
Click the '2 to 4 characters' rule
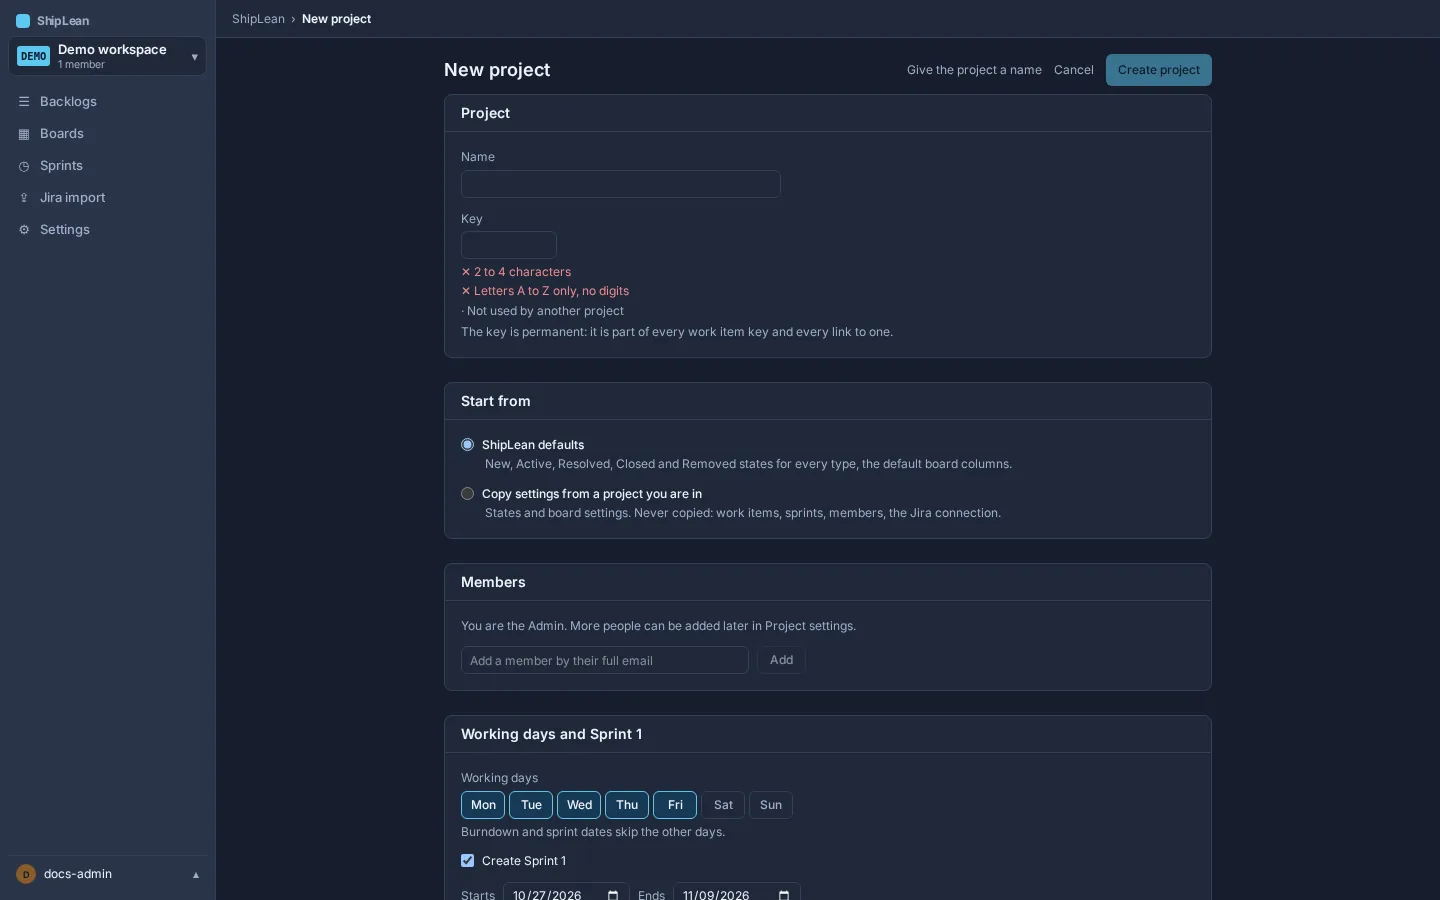(x=516, y=272)
